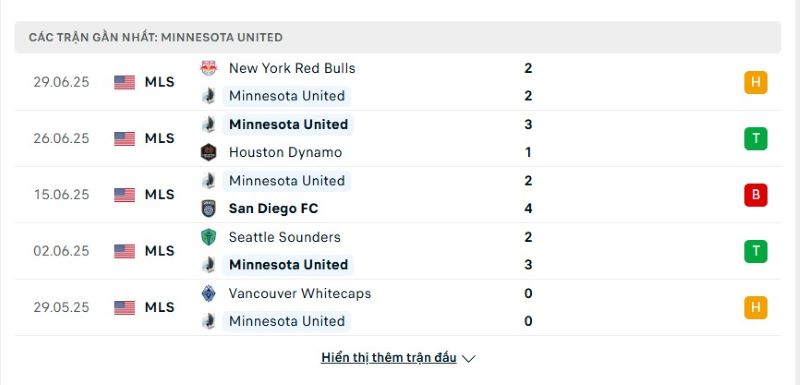Click the New York Red Bulls team logo

[208, 68]
